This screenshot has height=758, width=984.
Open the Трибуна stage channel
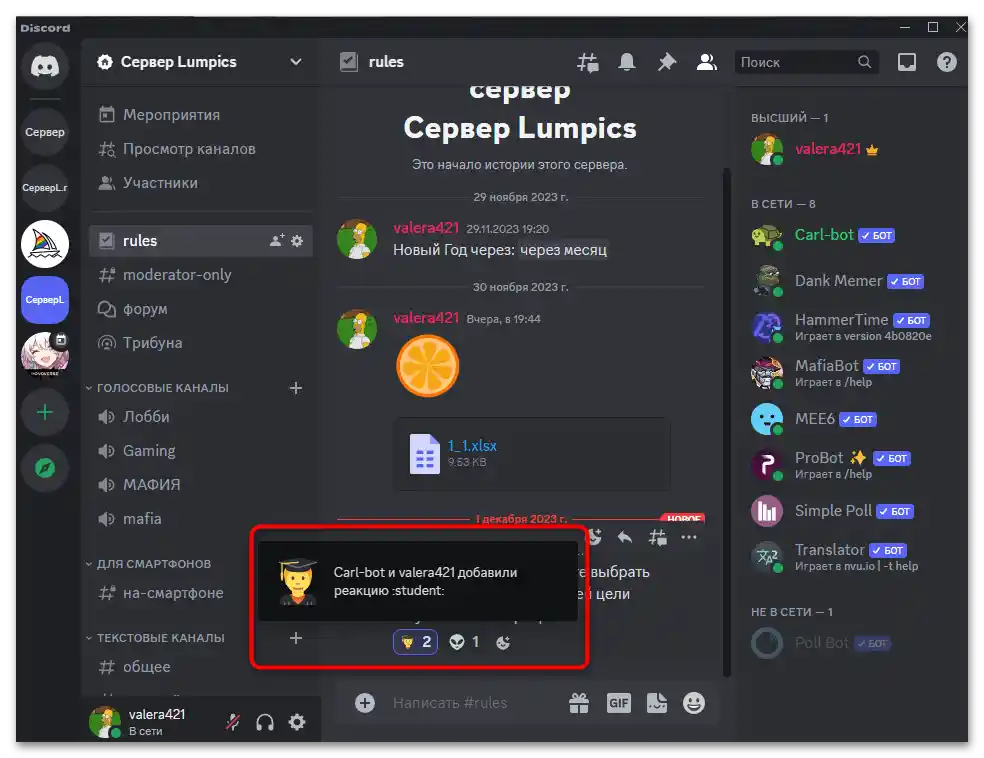pos(201,343)
